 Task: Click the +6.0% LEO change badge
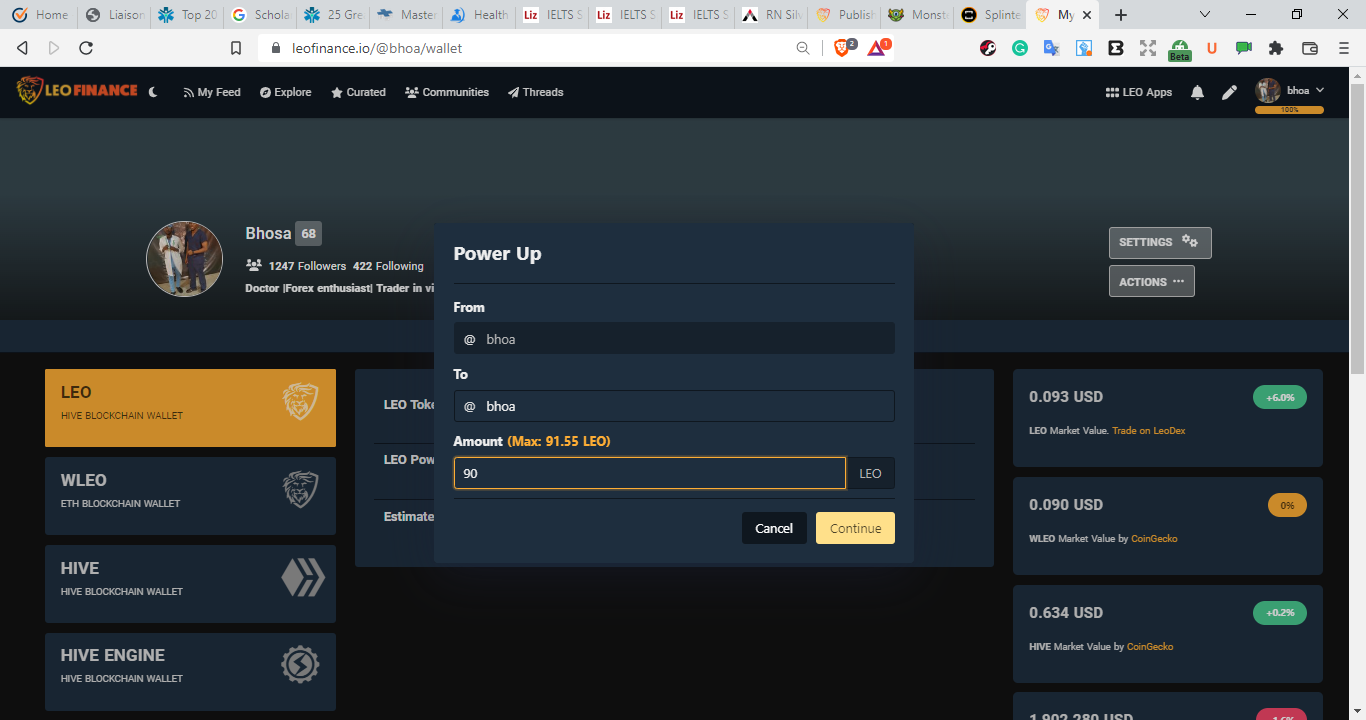click(x=1280, y=397)
